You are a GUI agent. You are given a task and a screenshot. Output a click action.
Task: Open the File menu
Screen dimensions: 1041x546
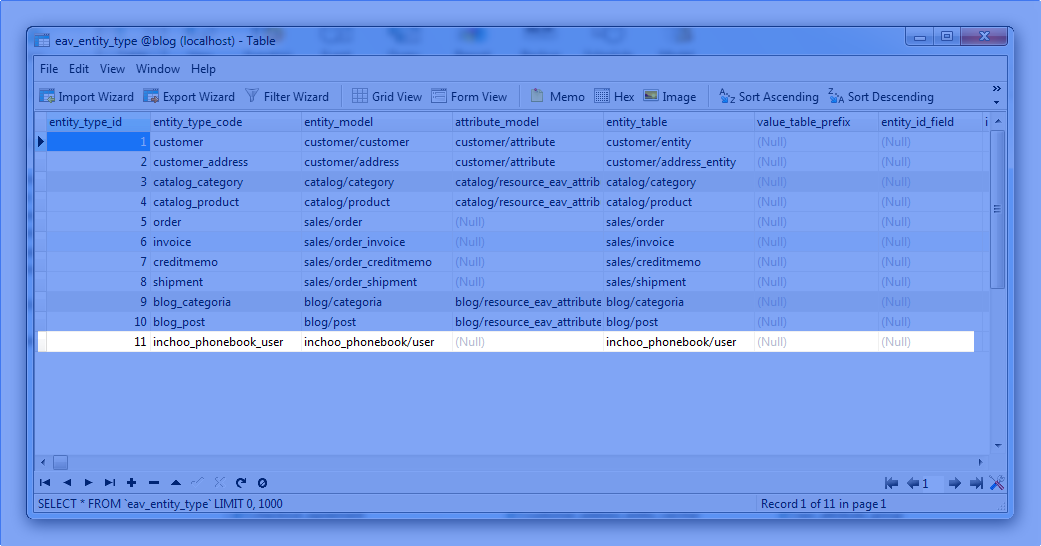click(49, 69)
